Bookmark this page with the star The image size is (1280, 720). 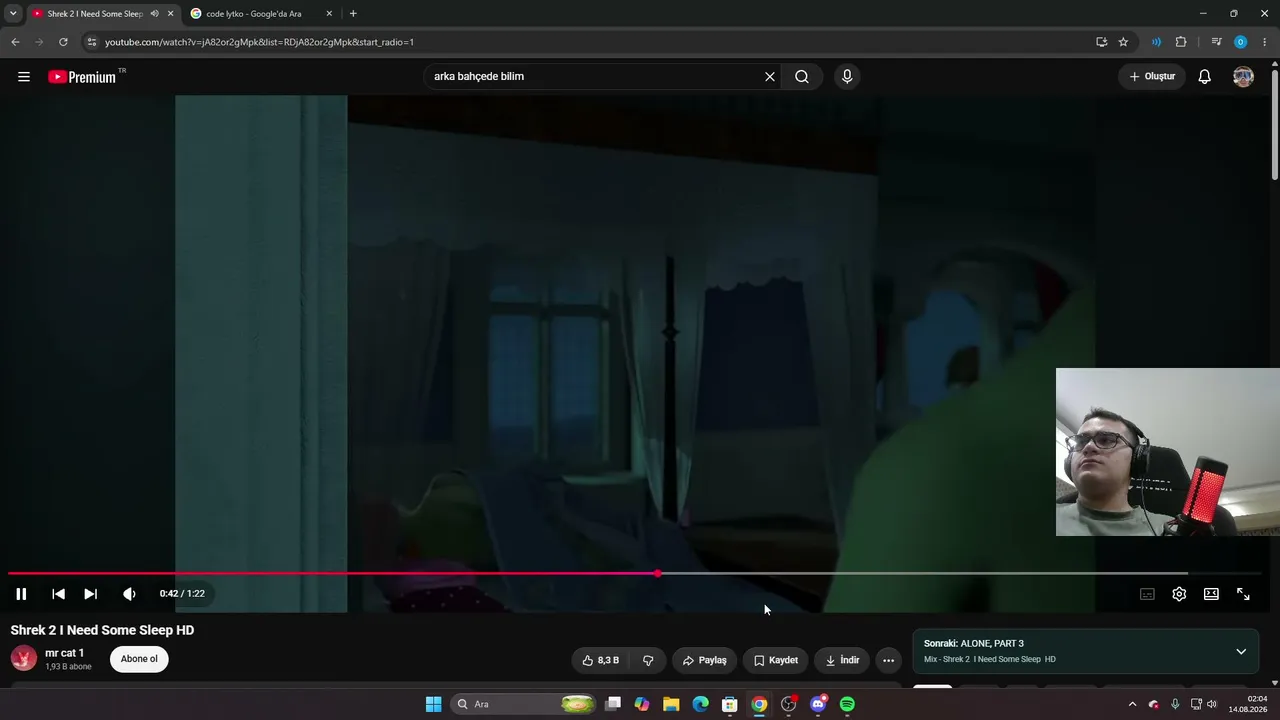[x=1123, y=42]
